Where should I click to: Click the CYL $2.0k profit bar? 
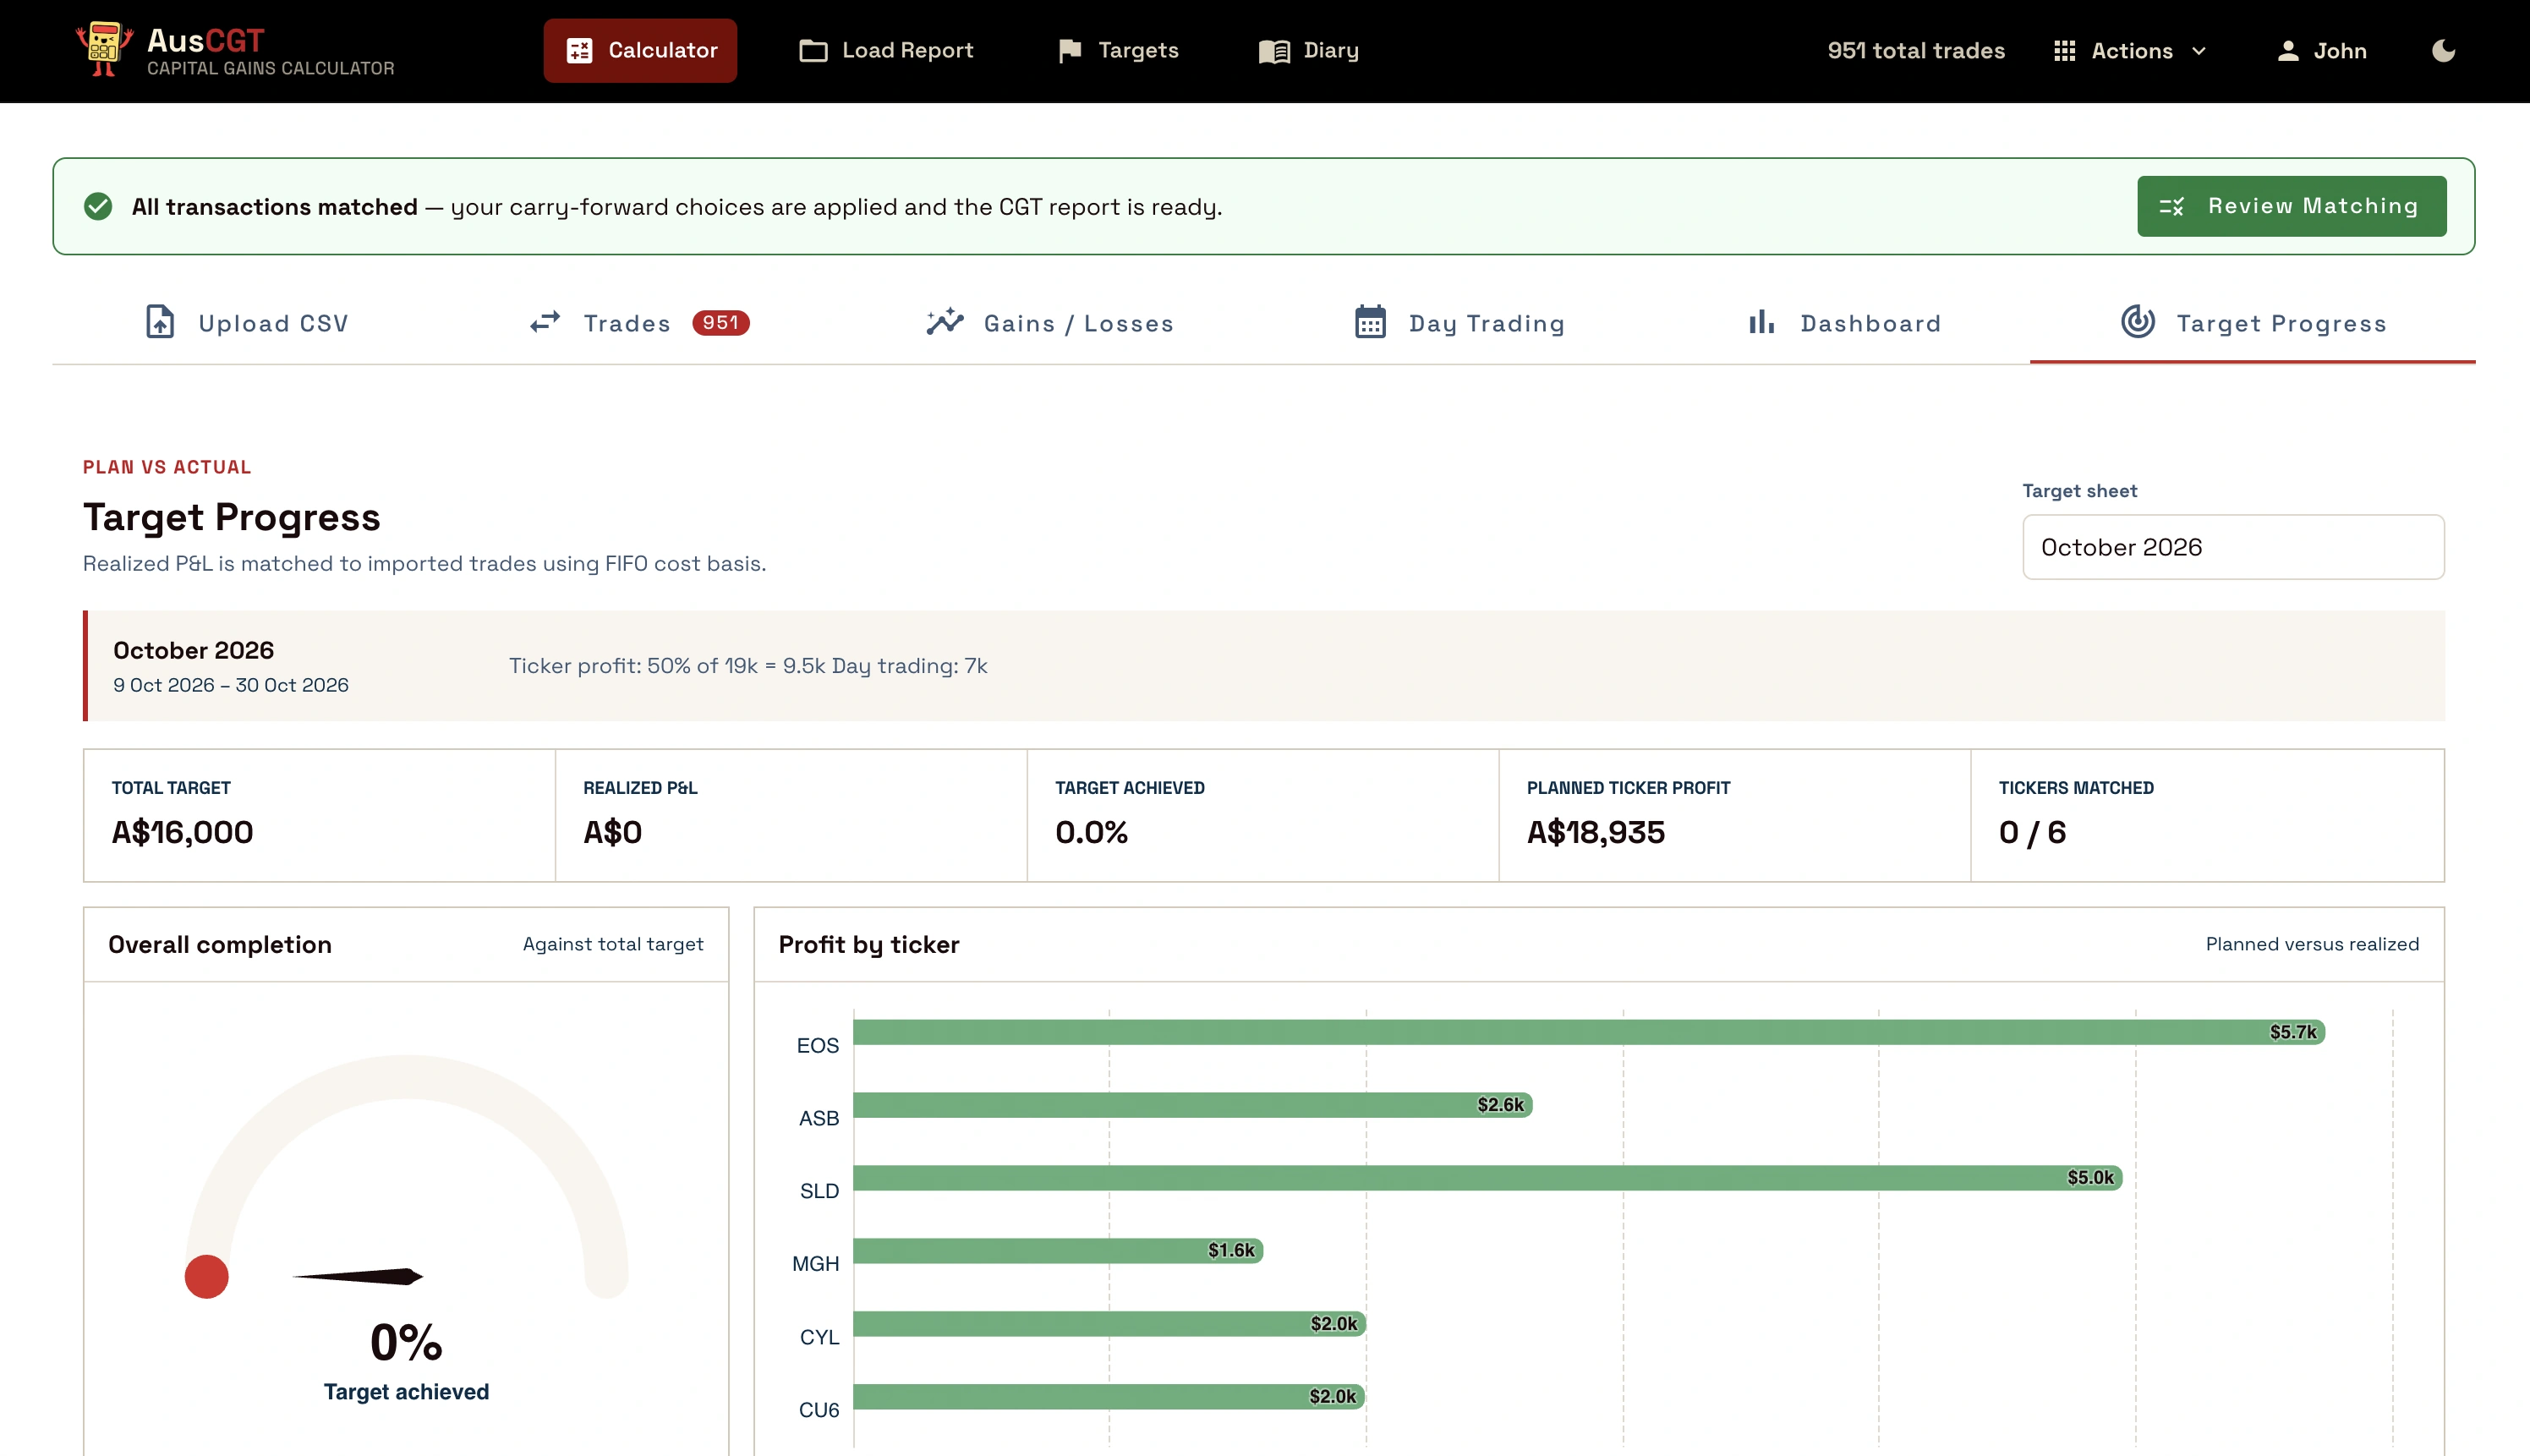click(x=1110, y=1324)
